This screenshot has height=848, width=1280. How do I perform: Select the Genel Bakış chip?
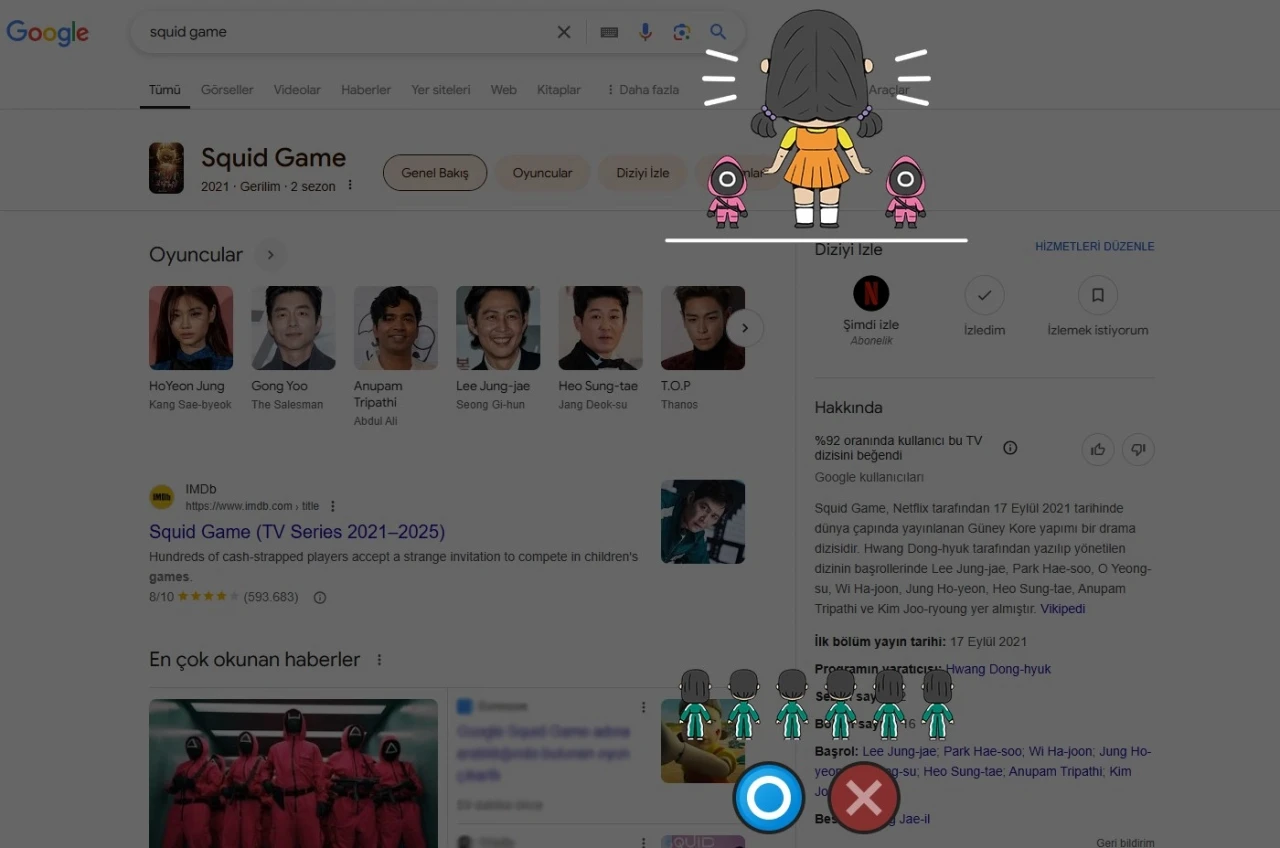435,173
